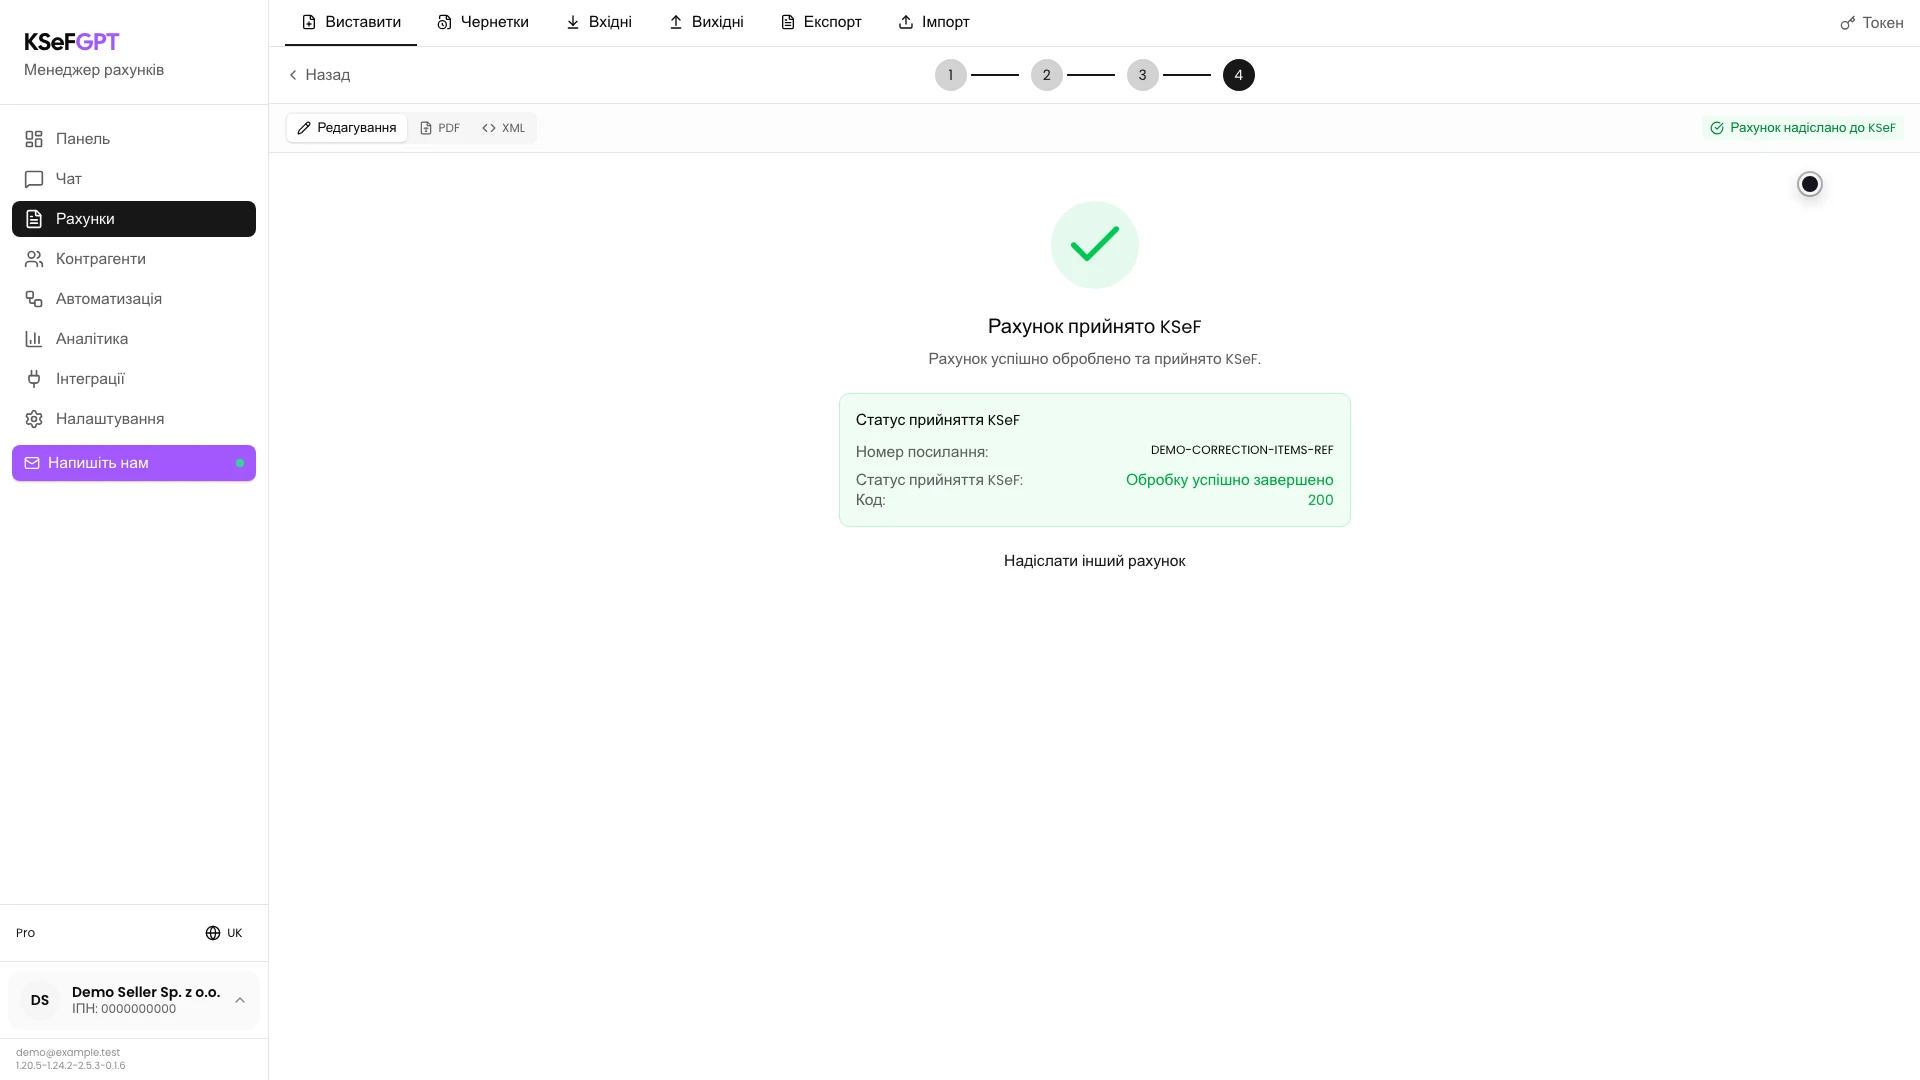
Task: Click Надіслати інший рахунок
Action: (1094, 561)
